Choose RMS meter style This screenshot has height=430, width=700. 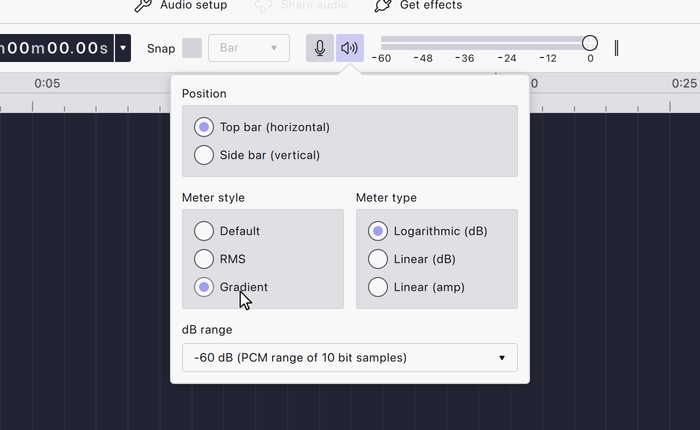click(x=204, y=259)
